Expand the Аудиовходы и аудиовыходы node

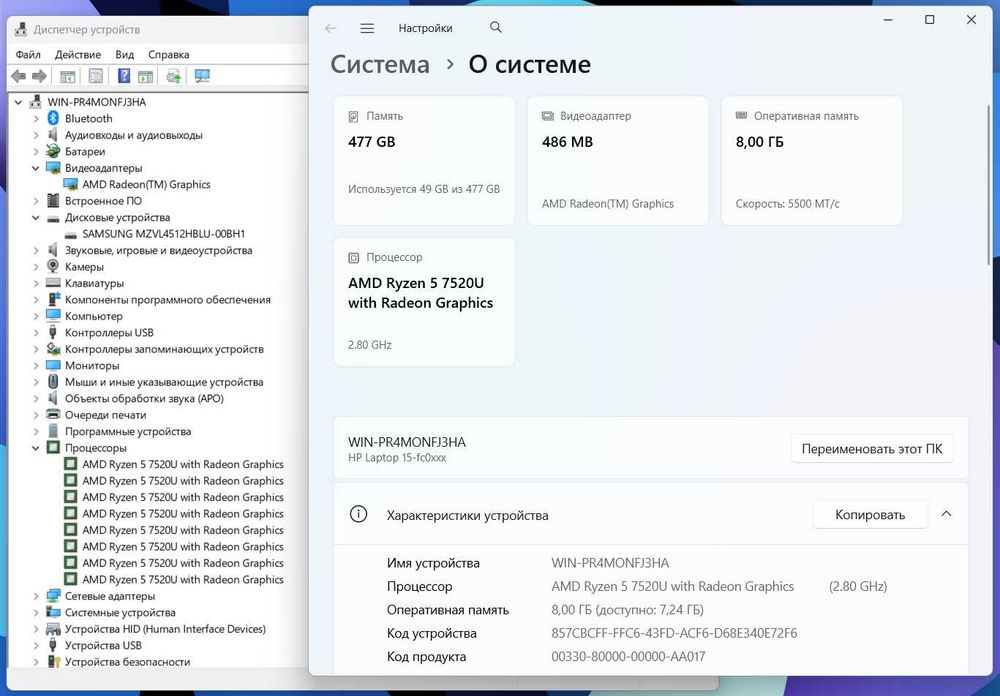[x=36, y=135]
